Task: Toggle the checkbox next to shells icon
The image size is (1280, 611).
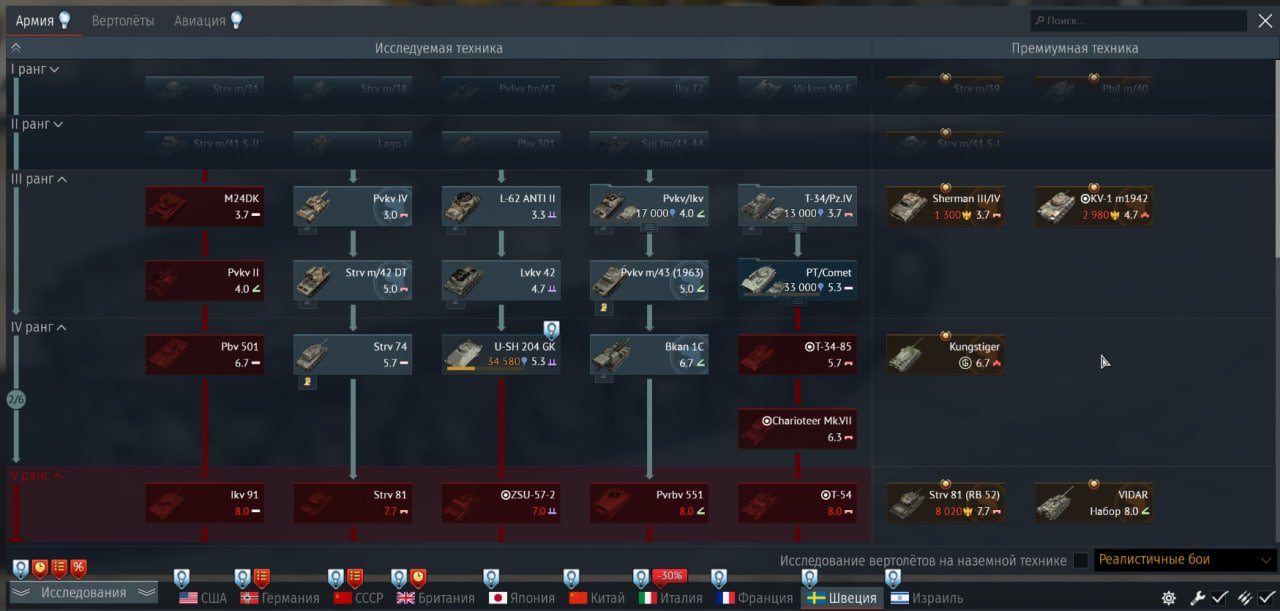Action: (1267, 598)
